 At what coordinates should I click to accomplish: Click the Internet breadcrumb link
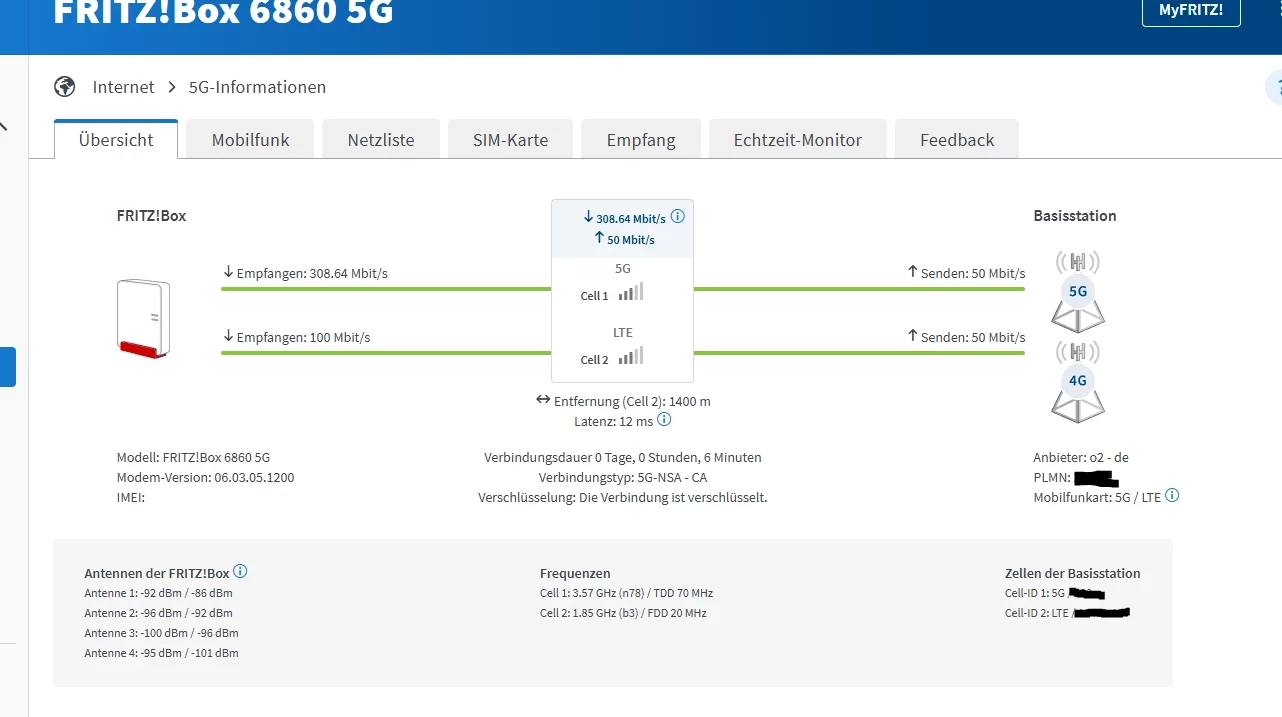[x=123, y=87]
